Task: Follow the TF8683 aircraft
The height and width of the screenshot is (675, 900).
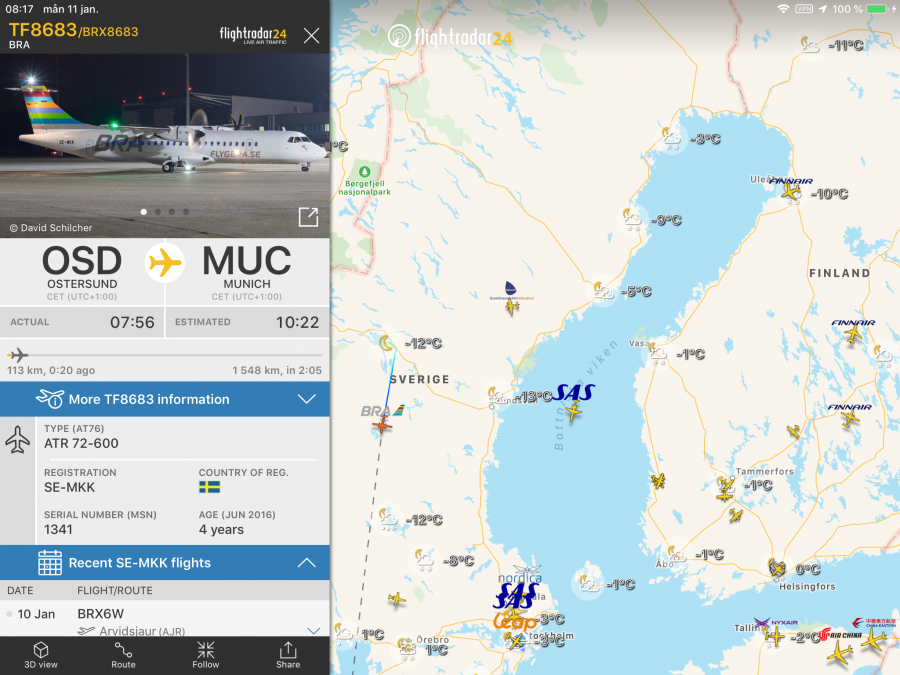Action: (205, 655)
